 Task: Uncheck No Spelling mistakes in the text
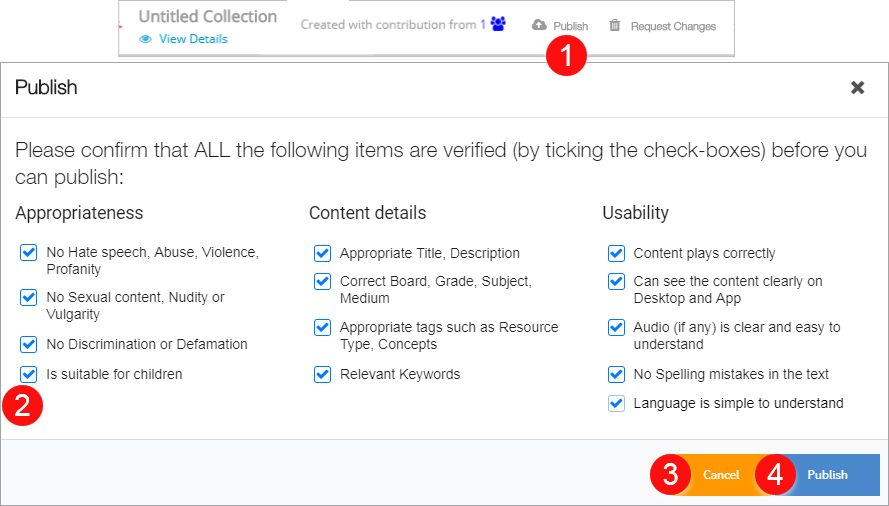pos(616,374)
